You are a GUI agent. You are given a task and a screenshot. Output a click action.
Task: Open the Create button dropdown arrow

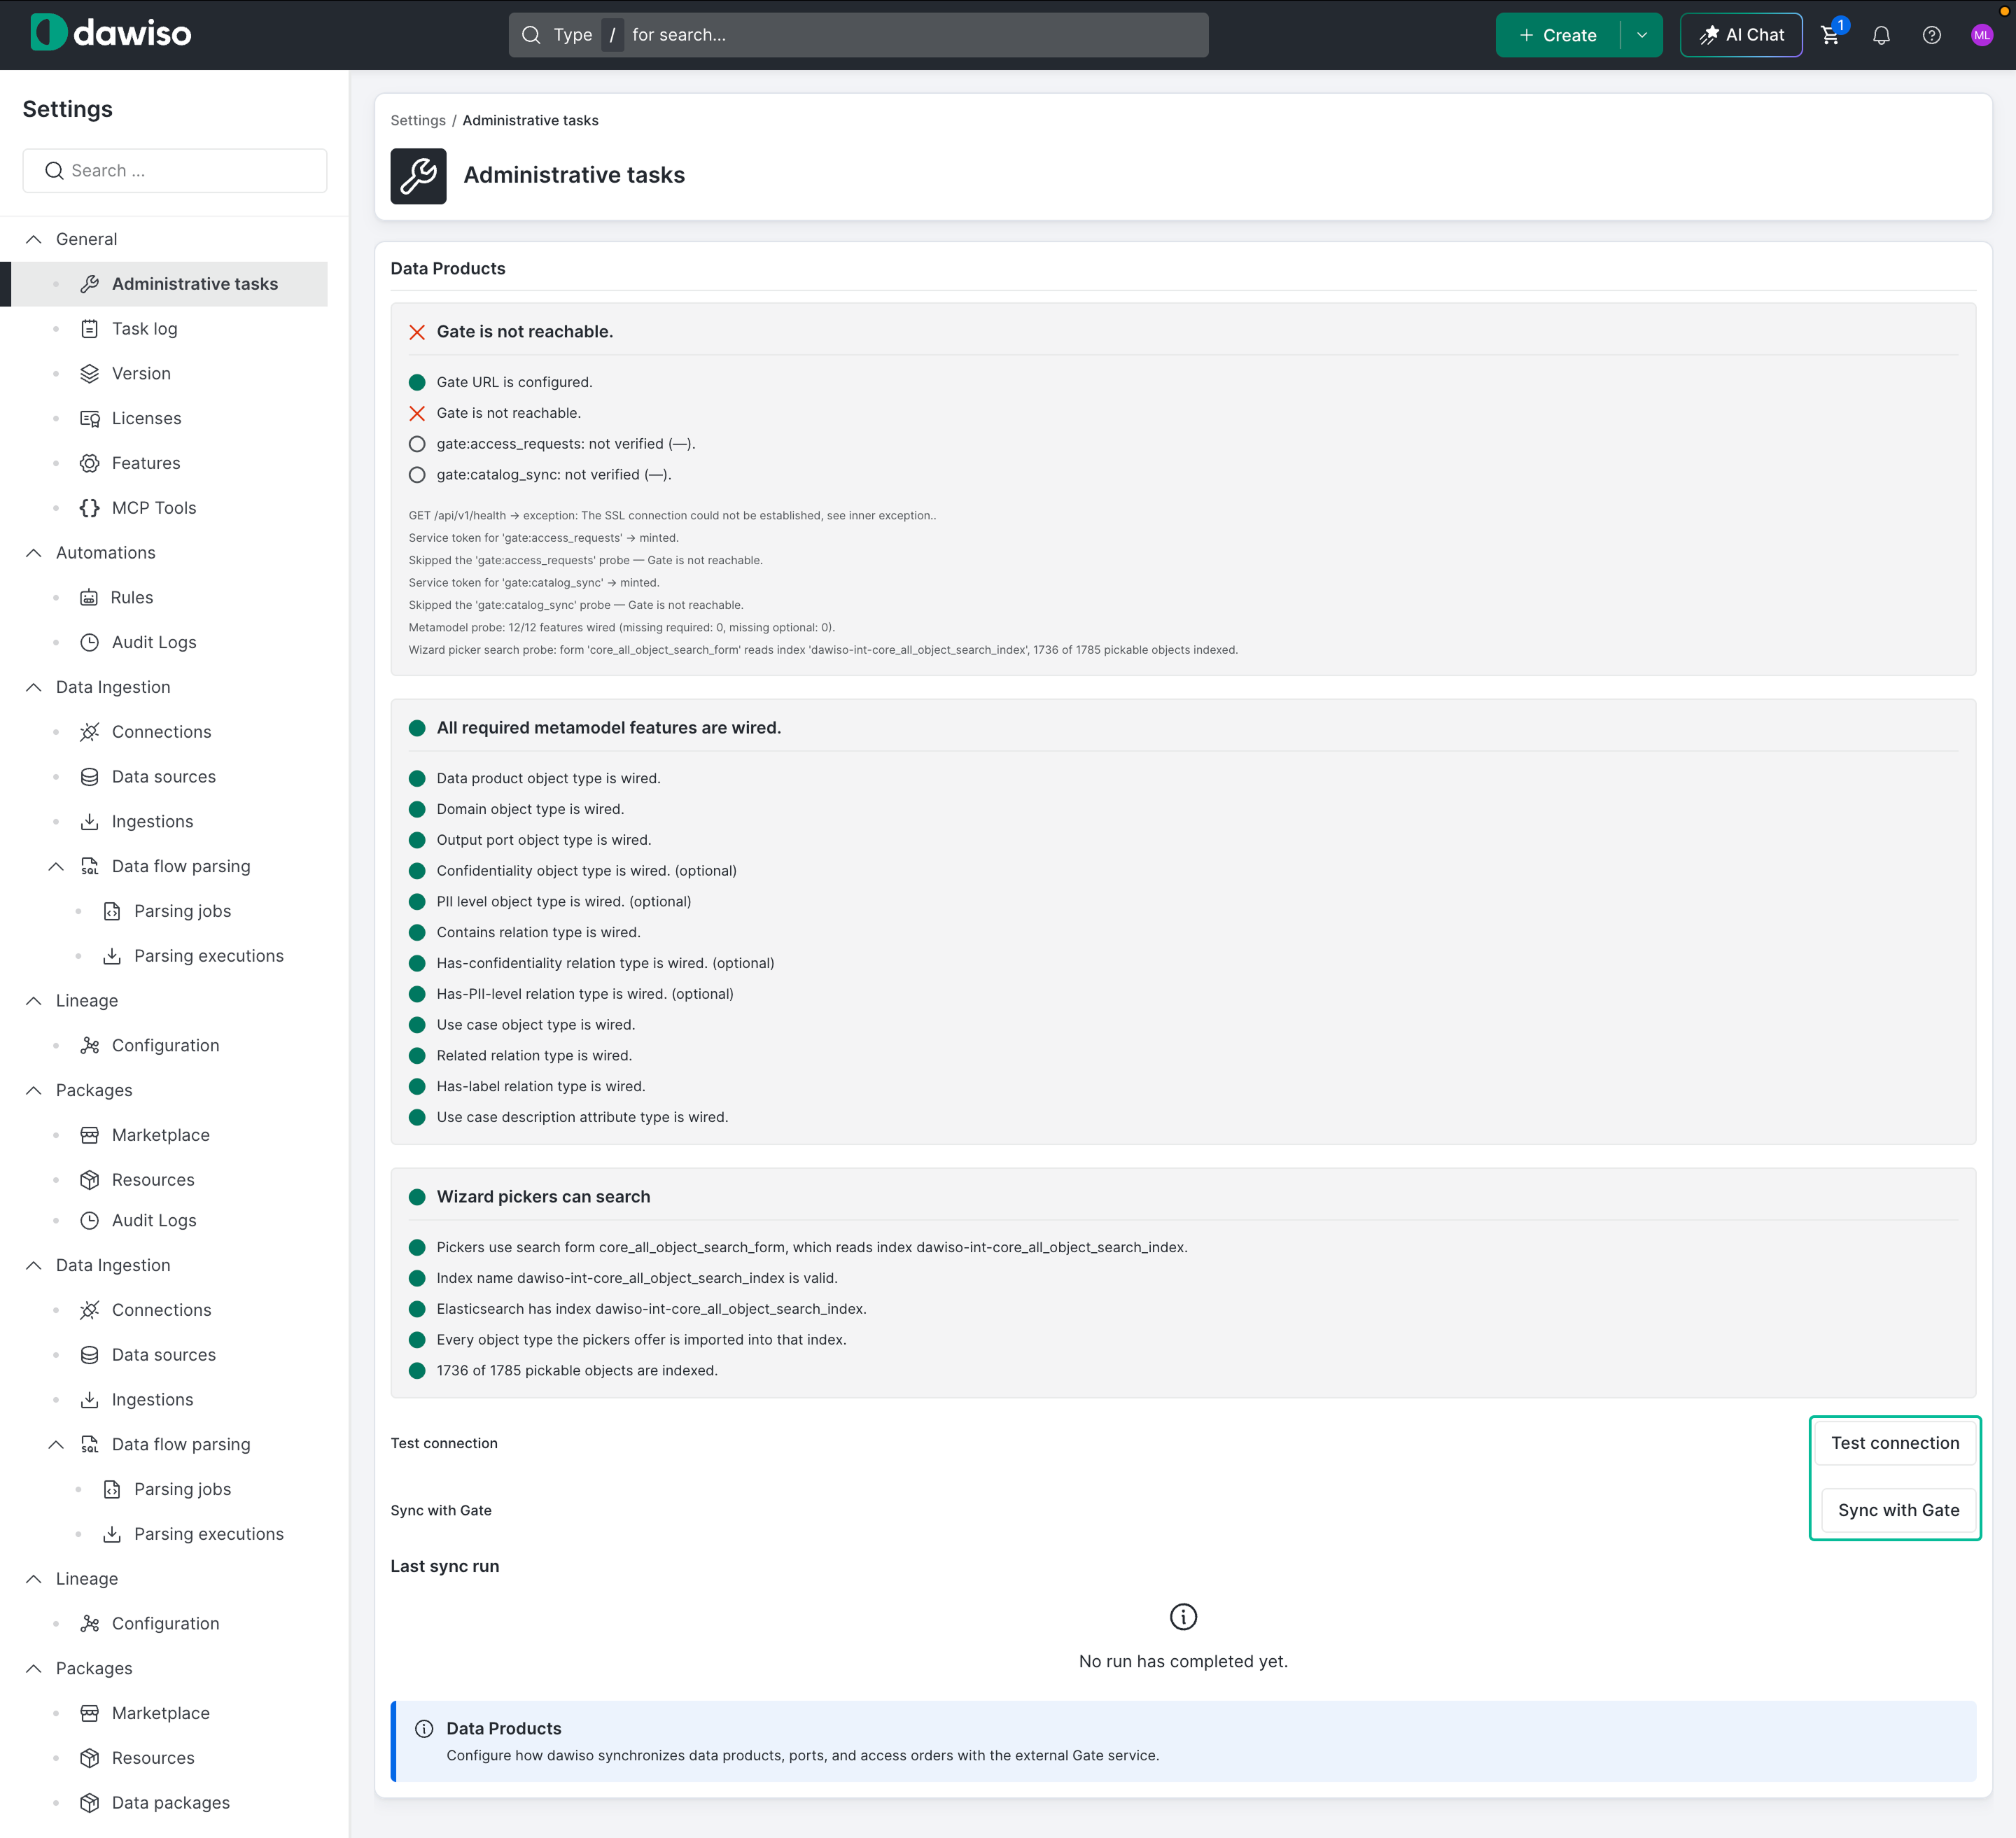[x=1641, y=35]
